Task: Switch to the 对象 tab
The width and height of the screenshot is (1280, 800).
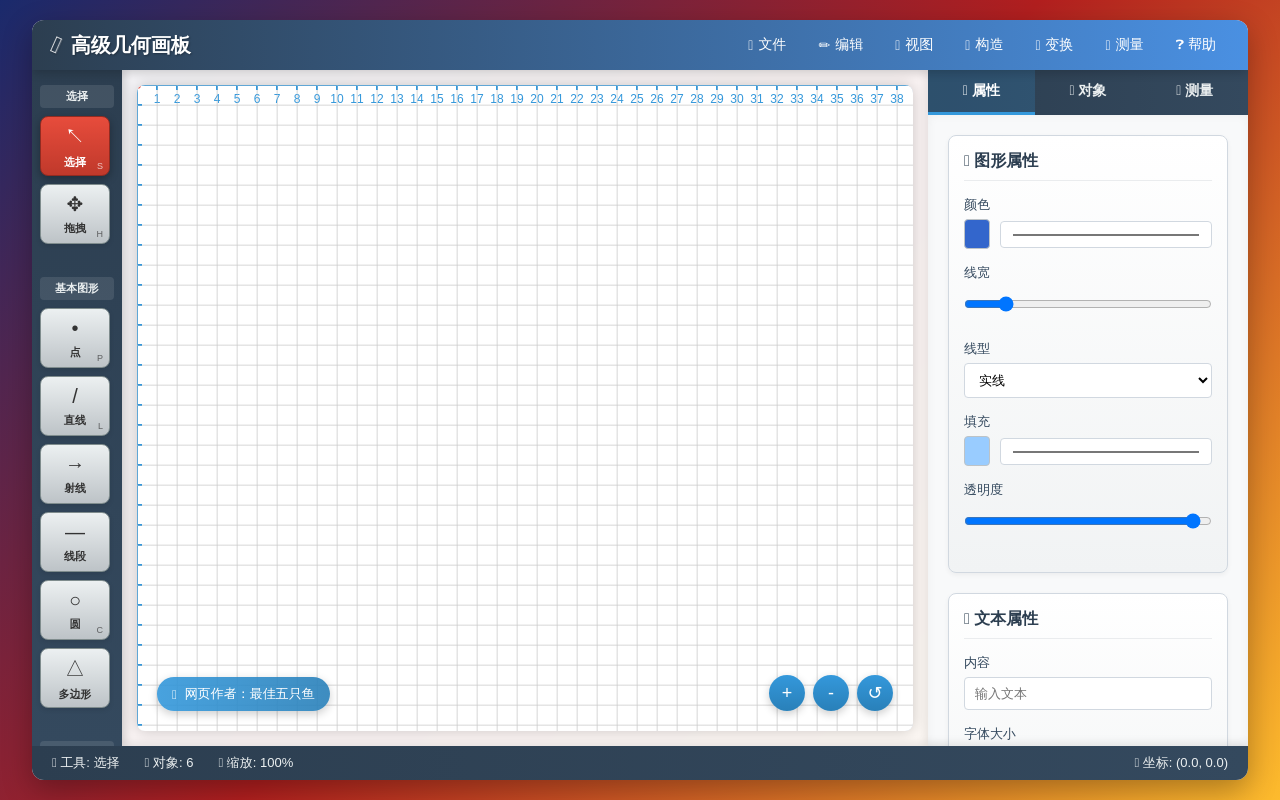Action: (1088, 91)
